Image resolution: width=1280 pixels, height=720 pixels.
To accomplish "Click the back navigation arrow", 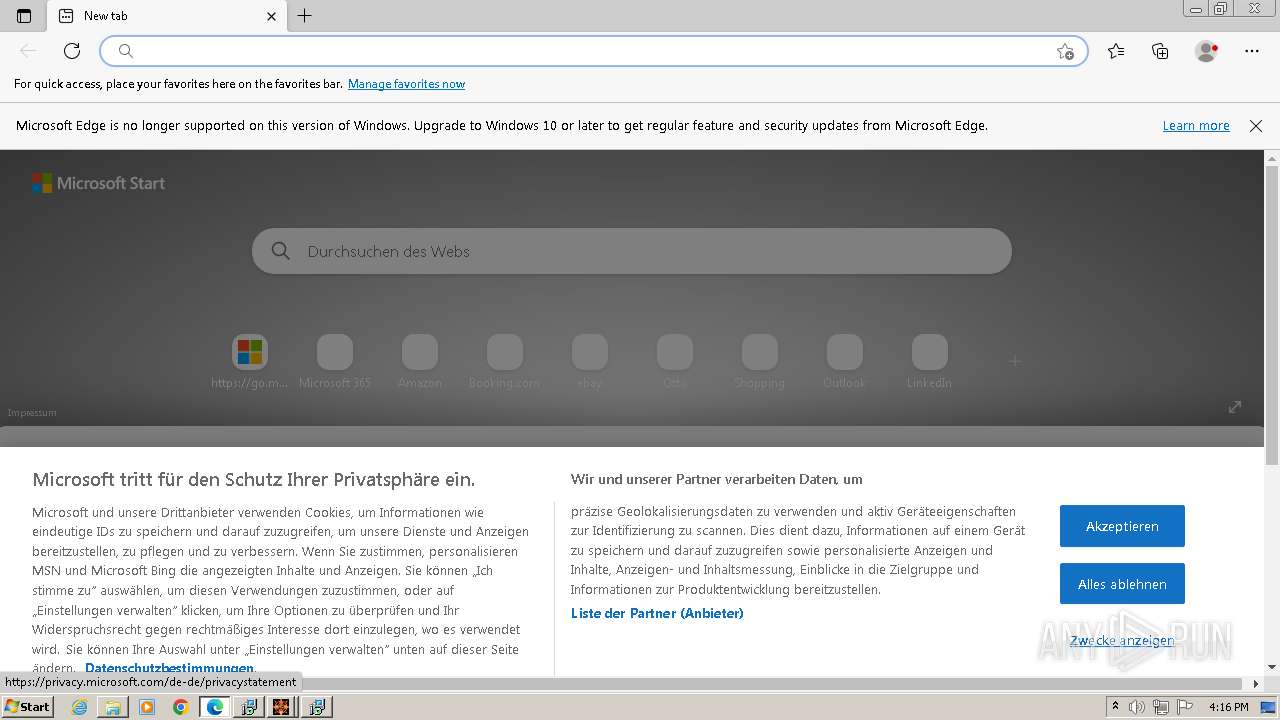I will coord(28,51).
